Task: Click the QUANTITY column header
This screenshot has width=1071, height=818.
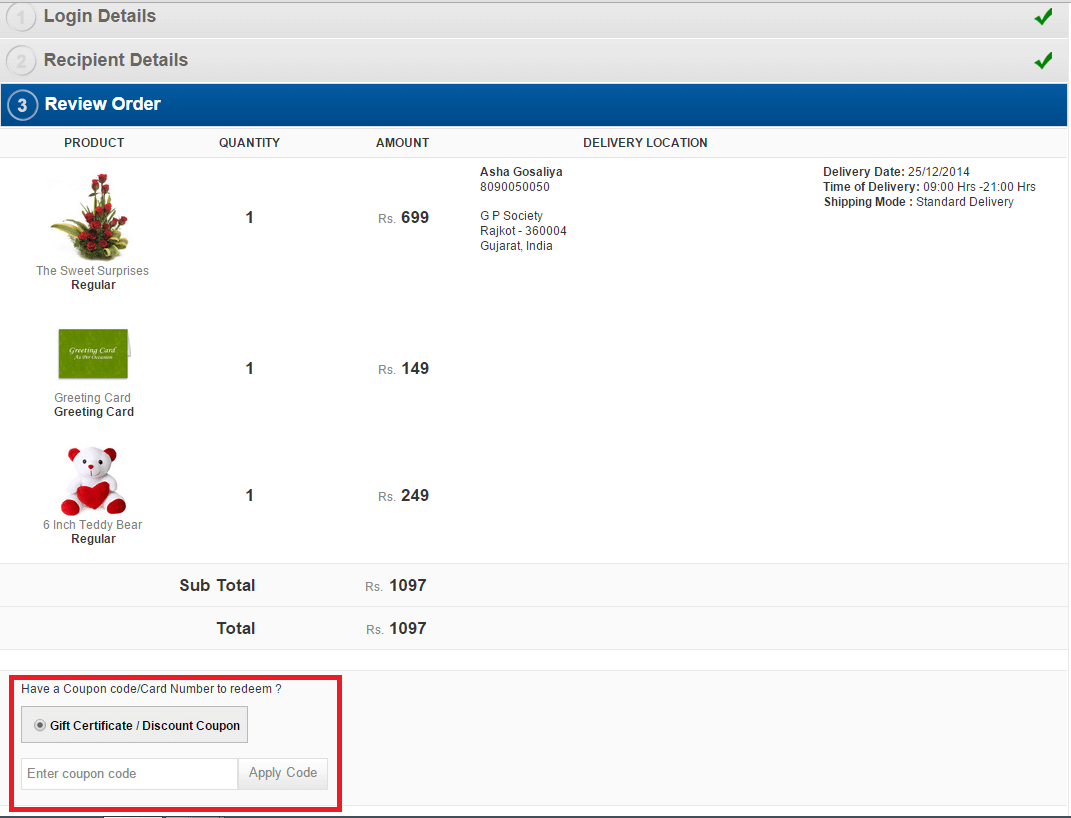Action: (x=249, y=142)
